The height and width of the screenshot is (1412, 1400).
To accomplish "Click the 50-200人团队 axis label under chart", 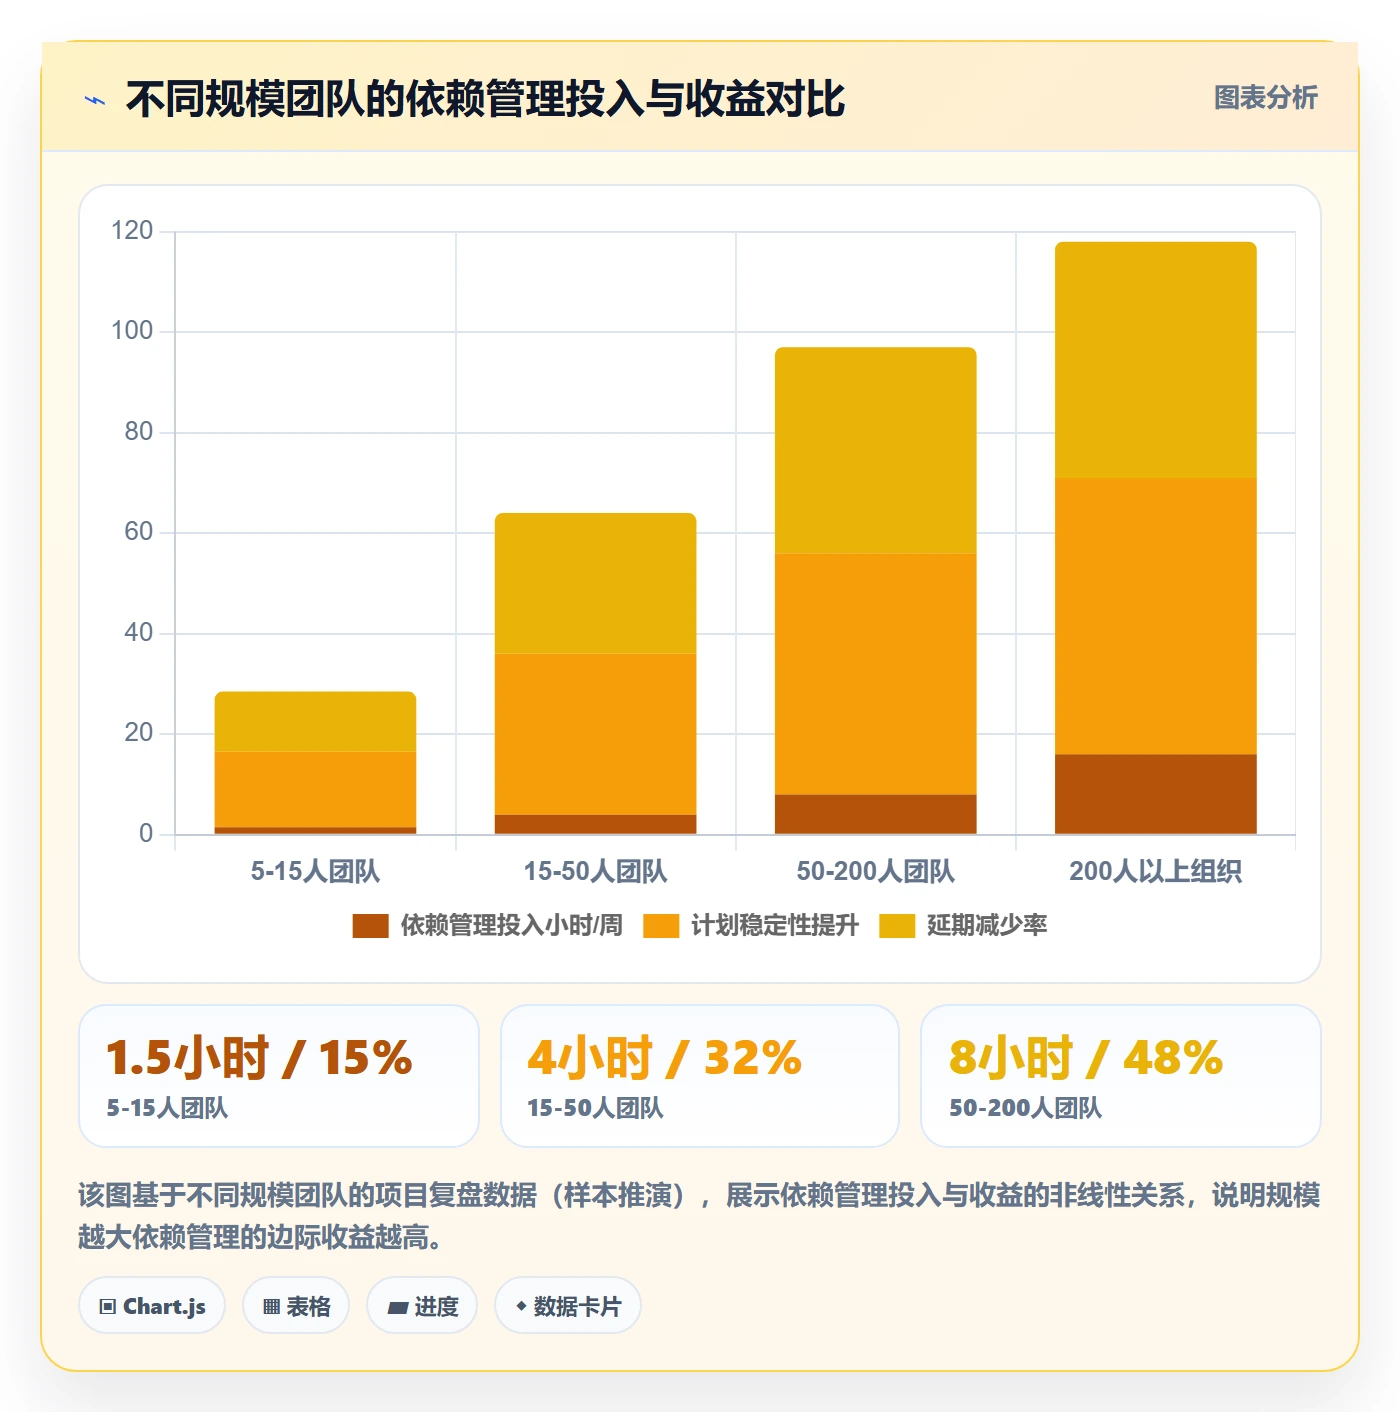I will click(875, 871).
